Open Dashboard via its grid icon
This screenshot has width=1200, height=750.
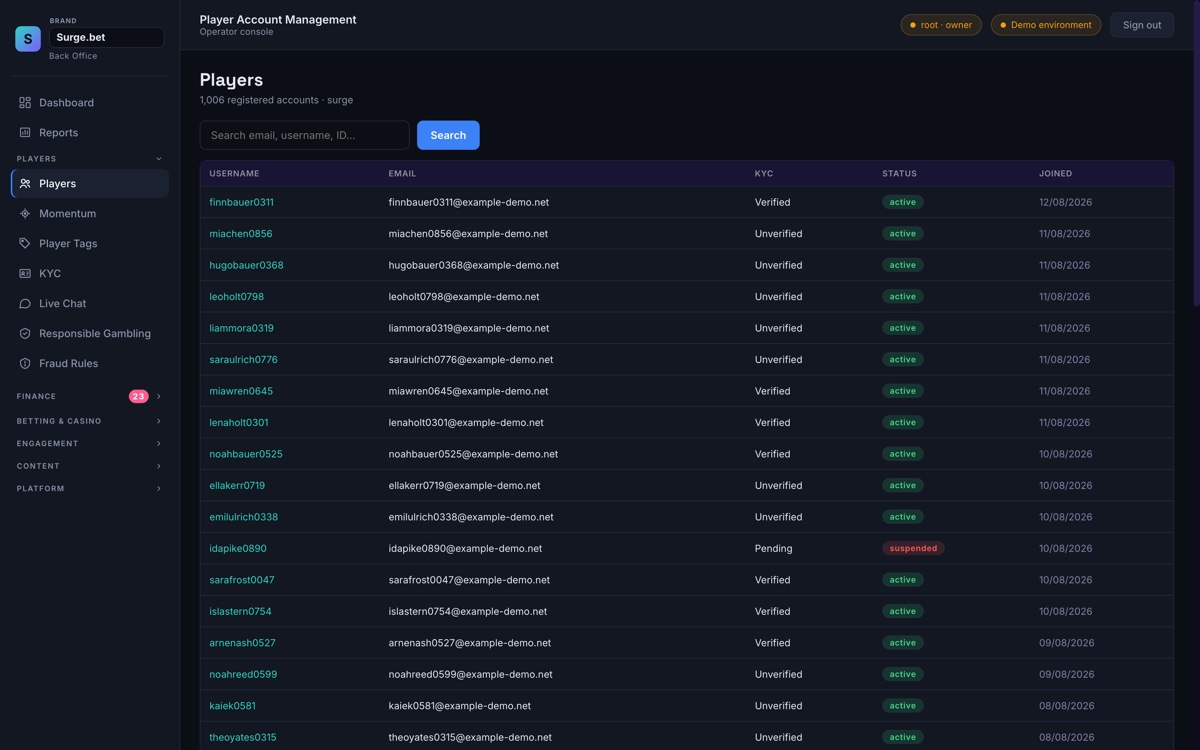pyautogui.click(x=25, y=103)
